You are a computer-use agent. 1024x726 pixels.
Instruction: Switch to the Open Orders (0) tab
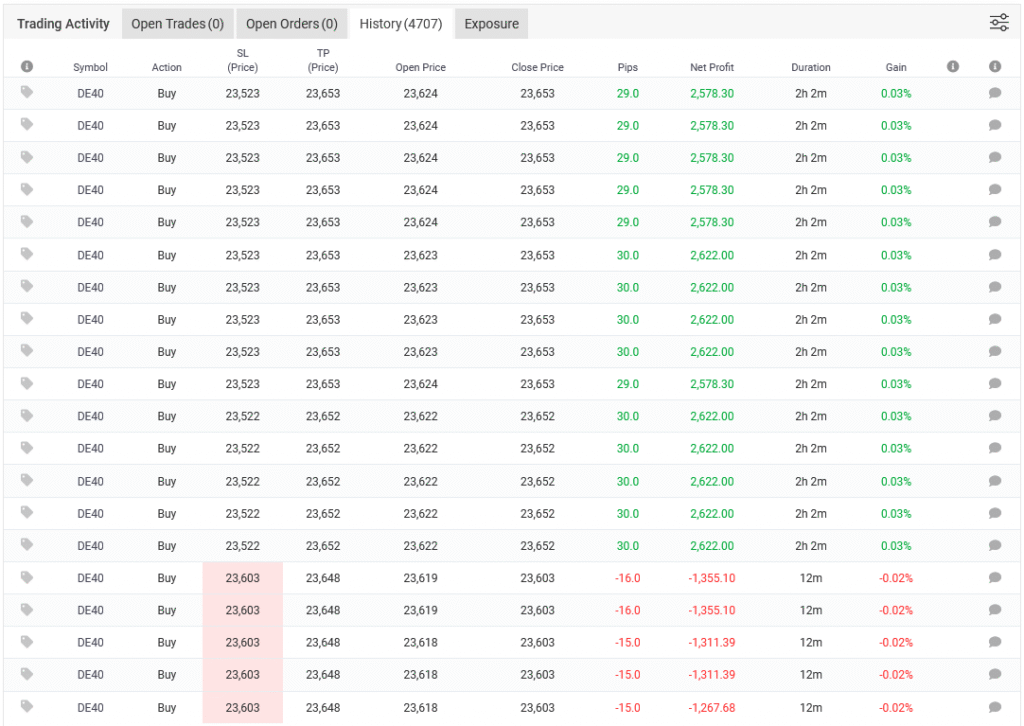(x=291, y=24)
